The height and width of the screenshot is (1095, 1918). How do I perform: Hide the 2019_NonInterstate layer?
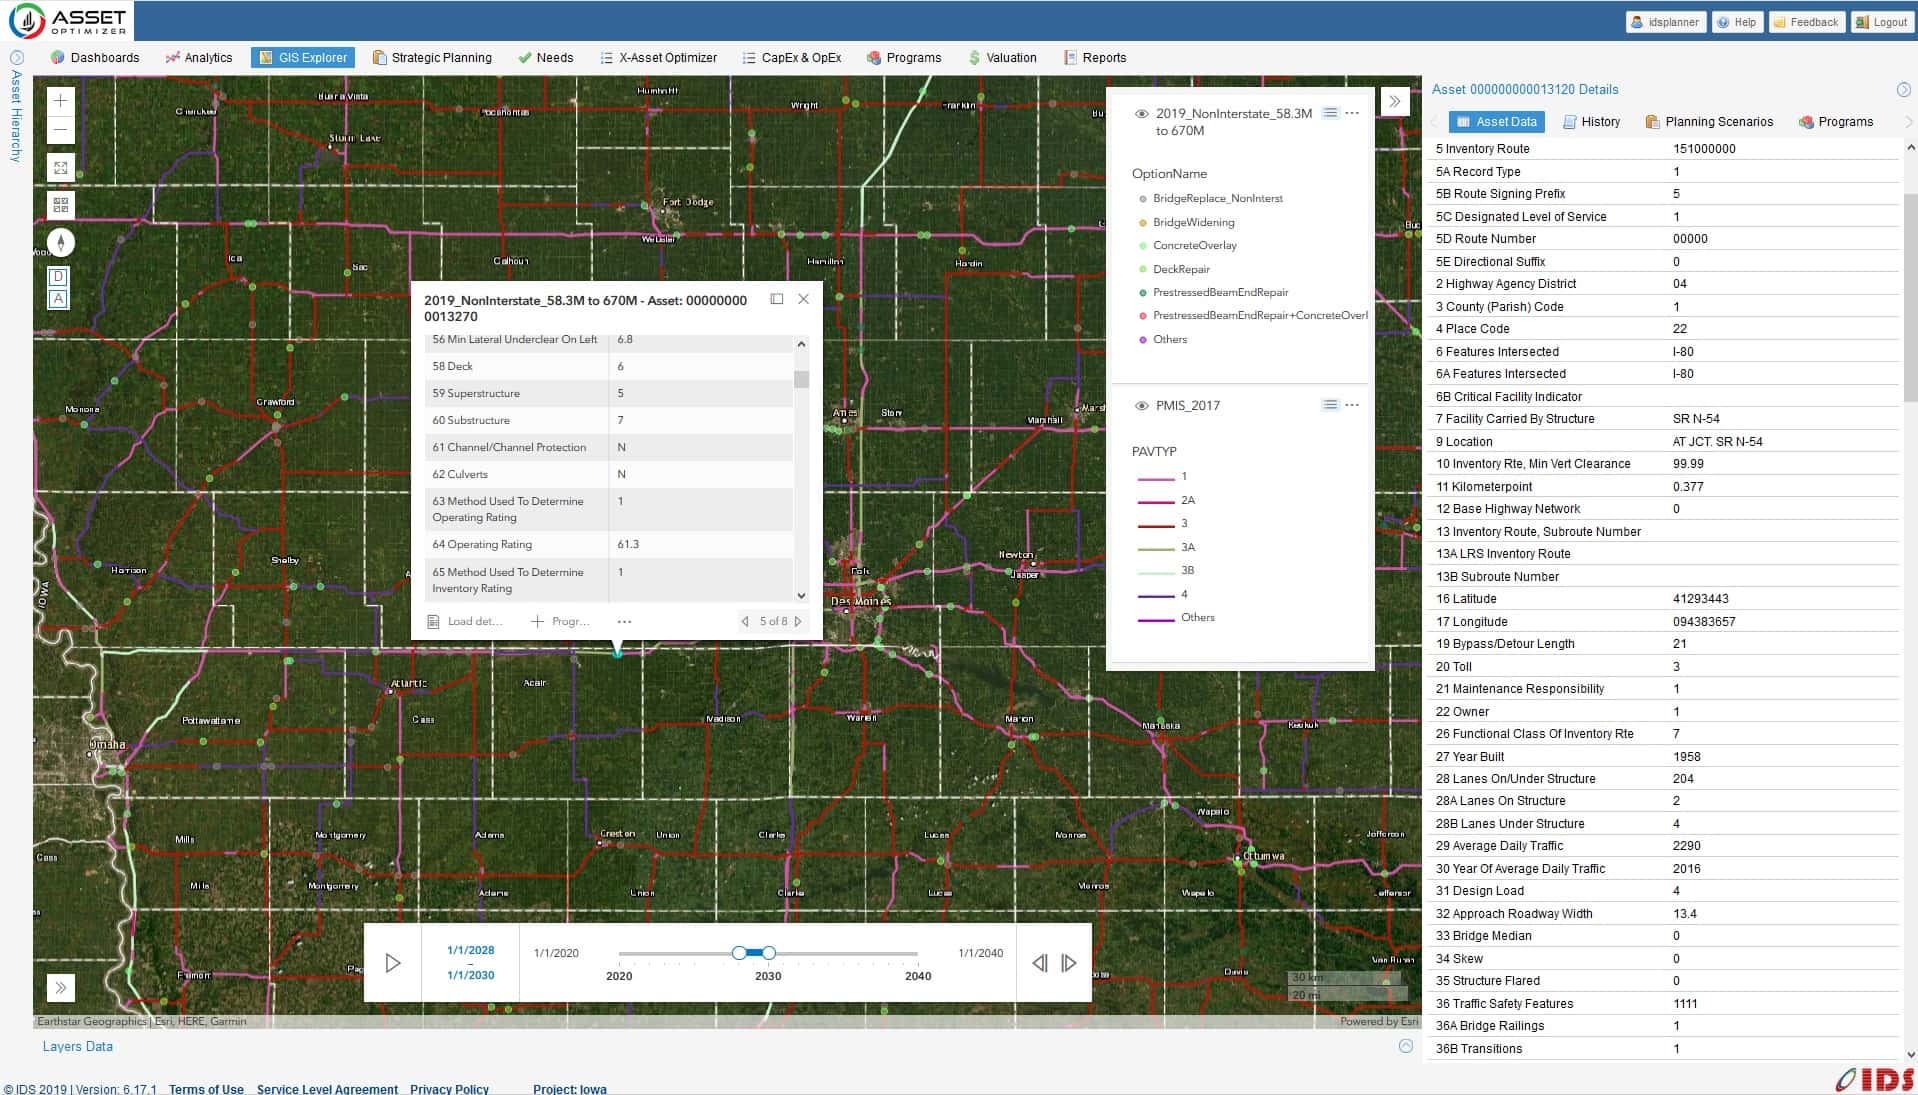point(1141,114)
